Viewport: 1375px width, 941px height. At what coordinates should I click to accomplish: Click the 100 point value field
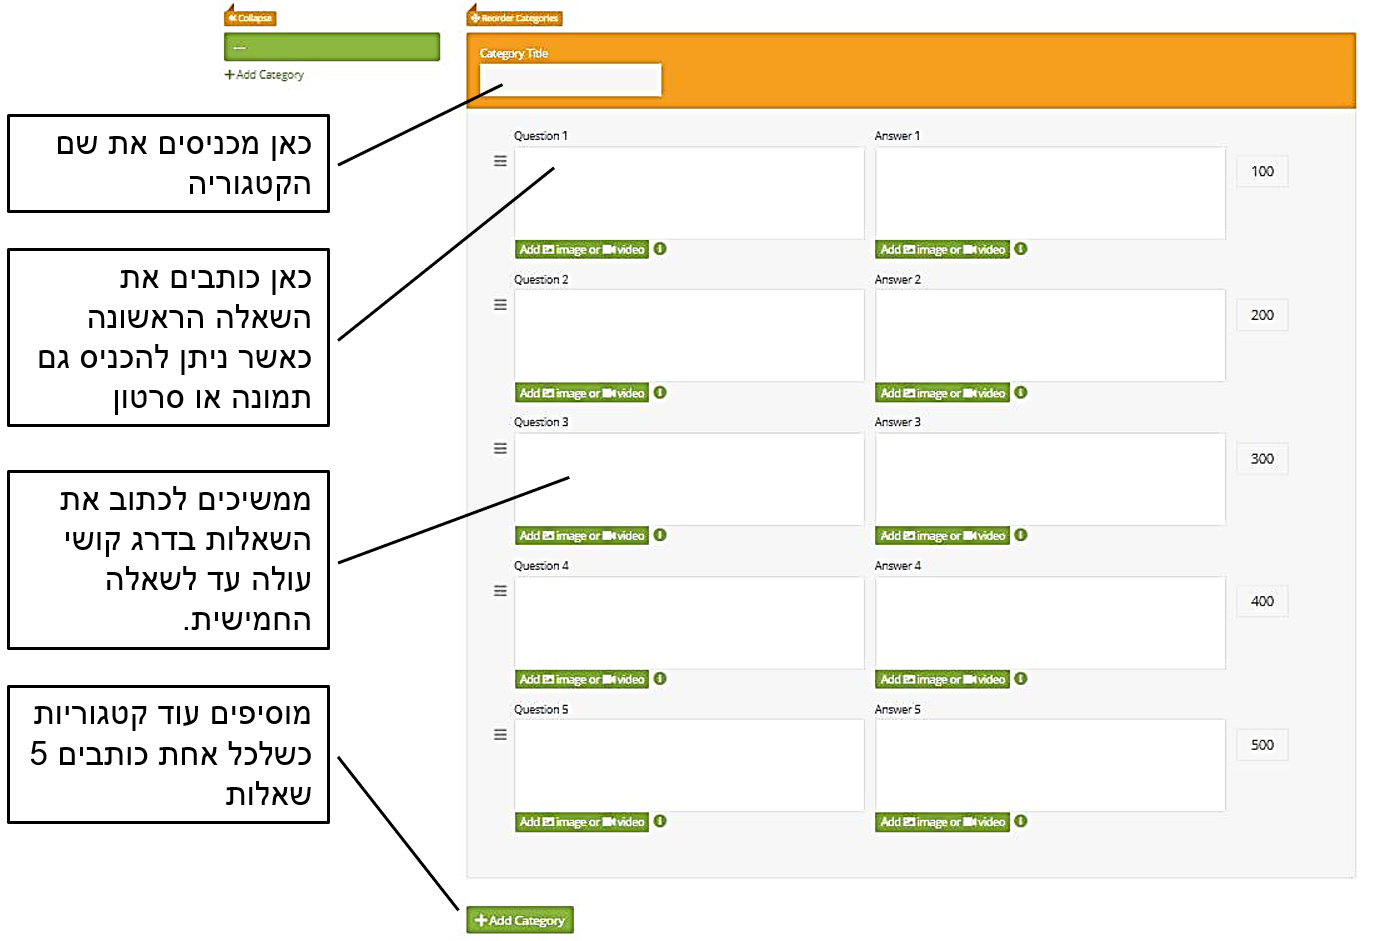(1262, 171)
